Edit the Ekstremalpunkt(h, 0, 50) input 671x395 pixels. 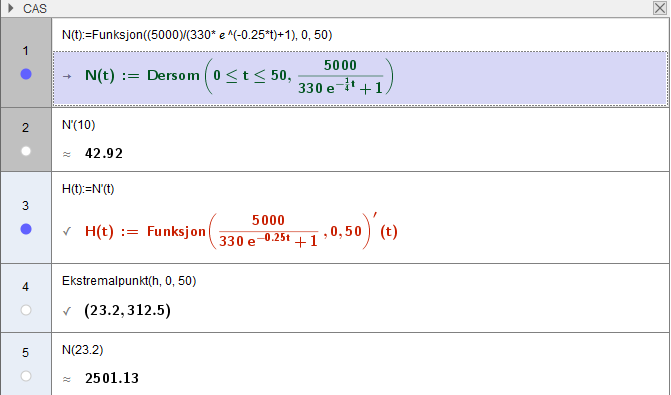click(129, 281)
